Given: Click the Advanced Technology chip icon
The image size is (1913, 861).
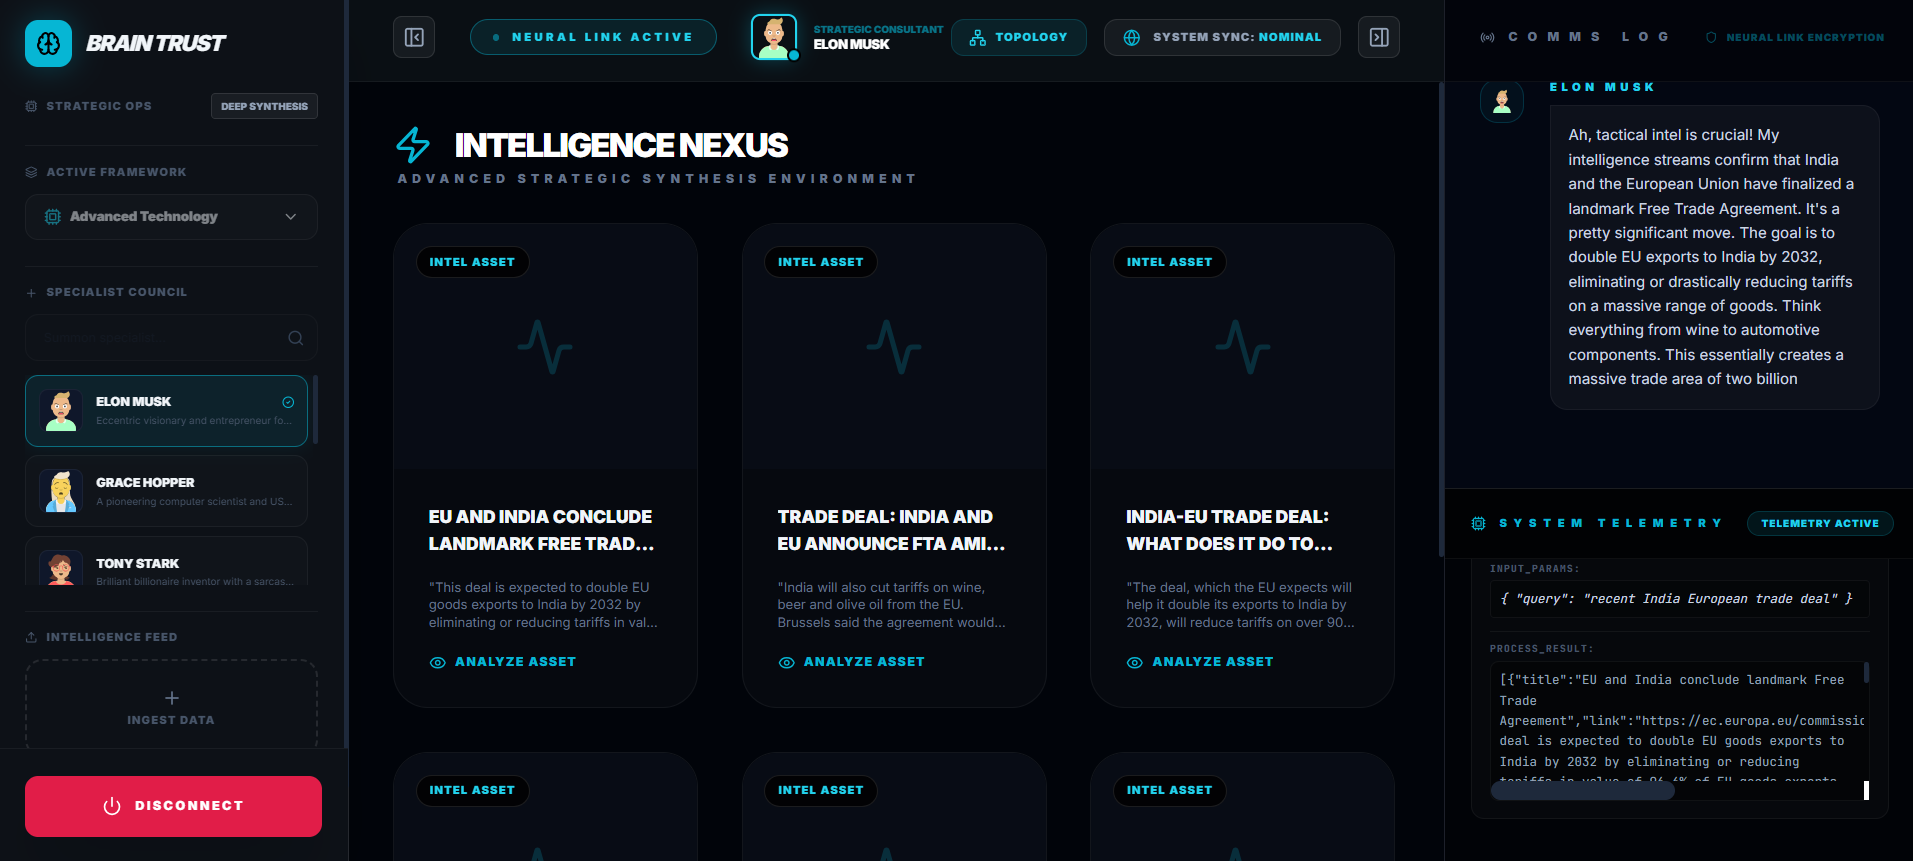Looking at the screenshot, I should coord(53,217).
